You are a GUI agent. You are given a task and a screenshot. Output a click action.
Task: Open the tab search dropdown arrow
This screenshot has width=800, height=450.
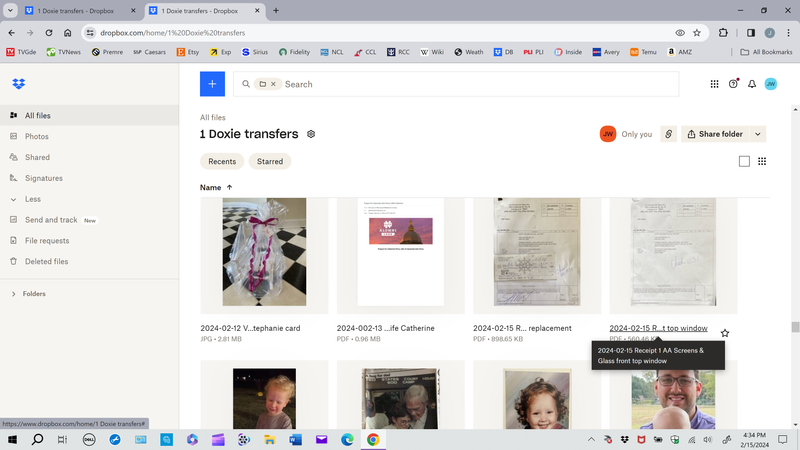(x=10, y=10)
